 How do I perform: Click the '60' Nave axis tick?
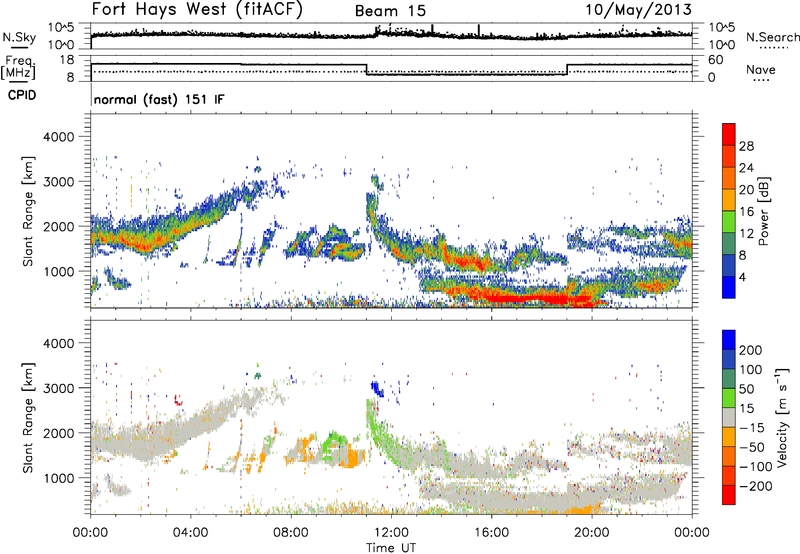(x=715, y=60)
